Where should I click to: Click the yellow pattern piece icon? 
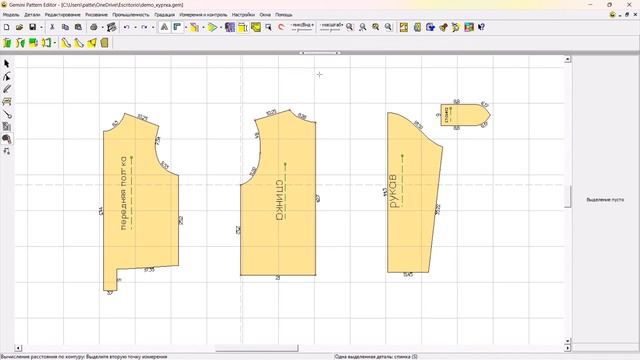pos(195,27)
